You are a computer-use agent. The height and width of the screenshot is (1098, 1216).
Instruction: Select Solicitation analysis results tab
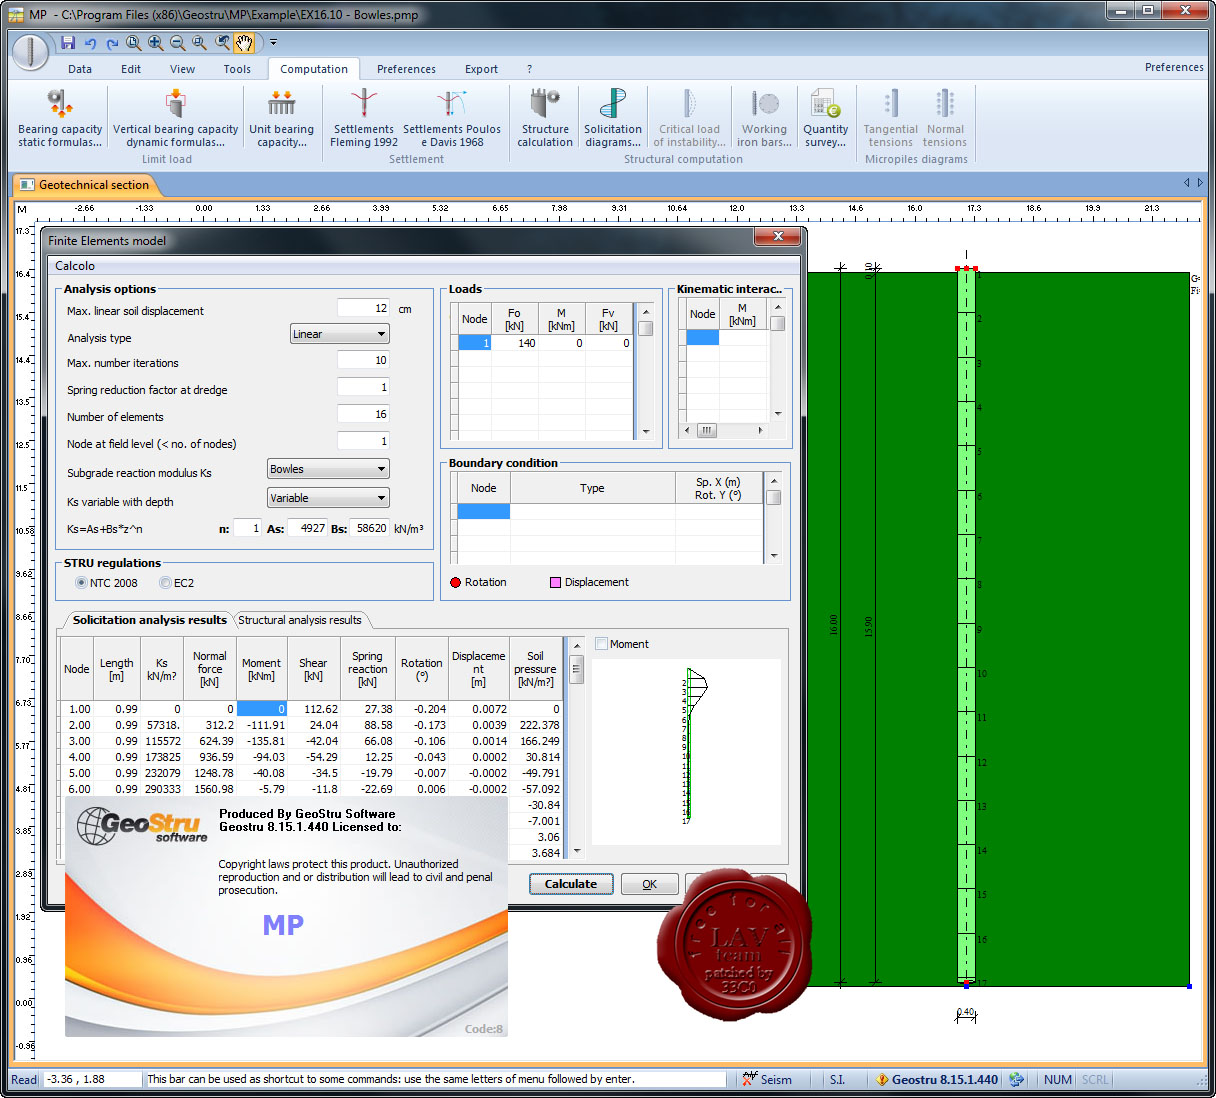(x=149, y=620)
